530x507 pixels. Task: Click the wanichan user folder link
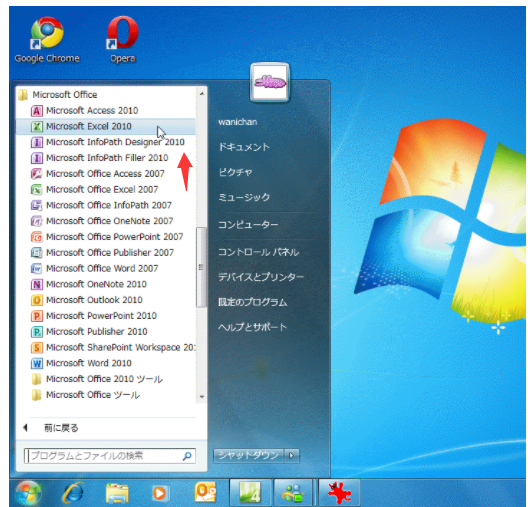coord(238,122)
